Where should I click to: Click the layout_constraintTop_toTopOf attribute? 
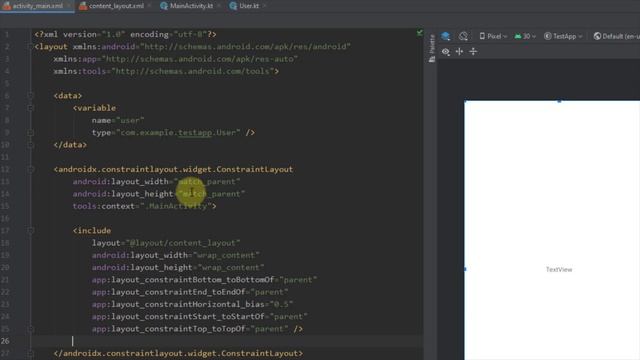190,329
